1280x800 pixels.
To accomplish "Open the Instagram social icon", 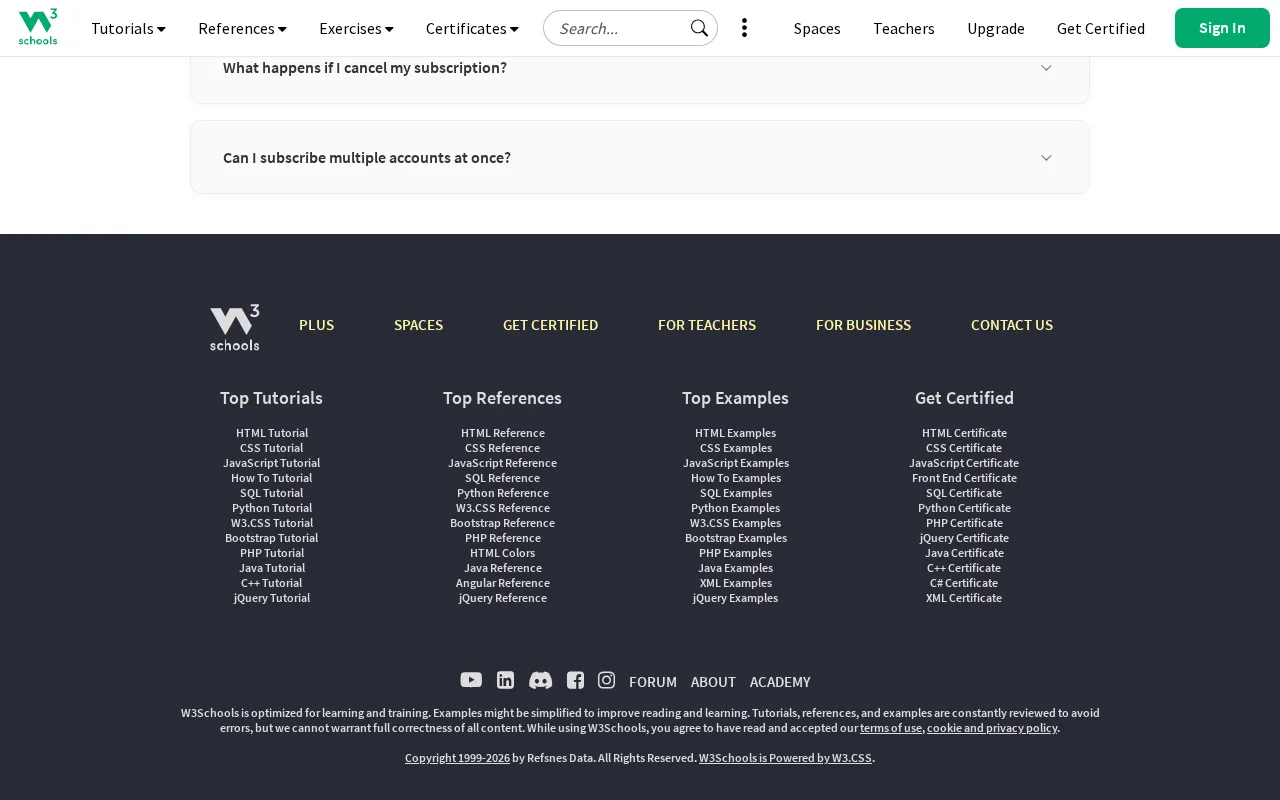I will point(606,680).
